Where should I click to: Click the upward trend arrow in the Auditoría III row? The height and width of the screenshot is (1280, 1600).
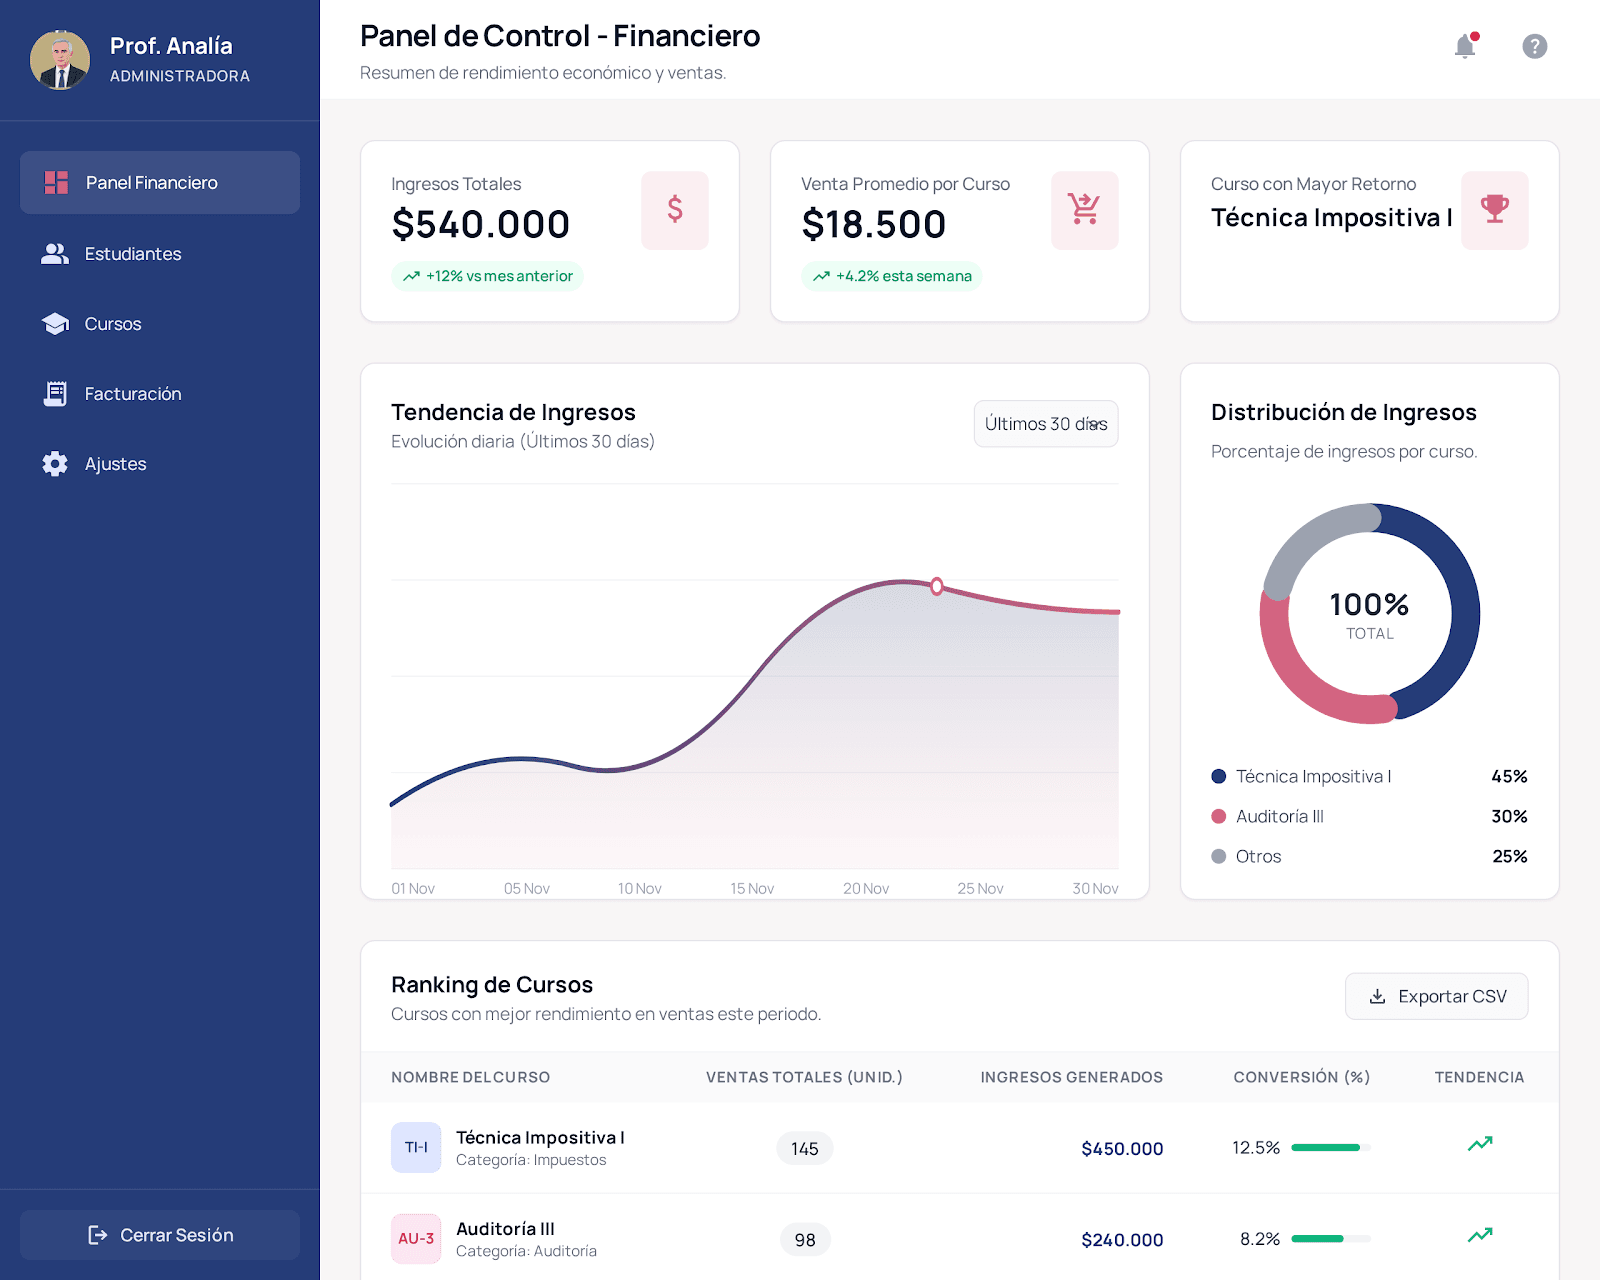click(x=1480, y=1235)
